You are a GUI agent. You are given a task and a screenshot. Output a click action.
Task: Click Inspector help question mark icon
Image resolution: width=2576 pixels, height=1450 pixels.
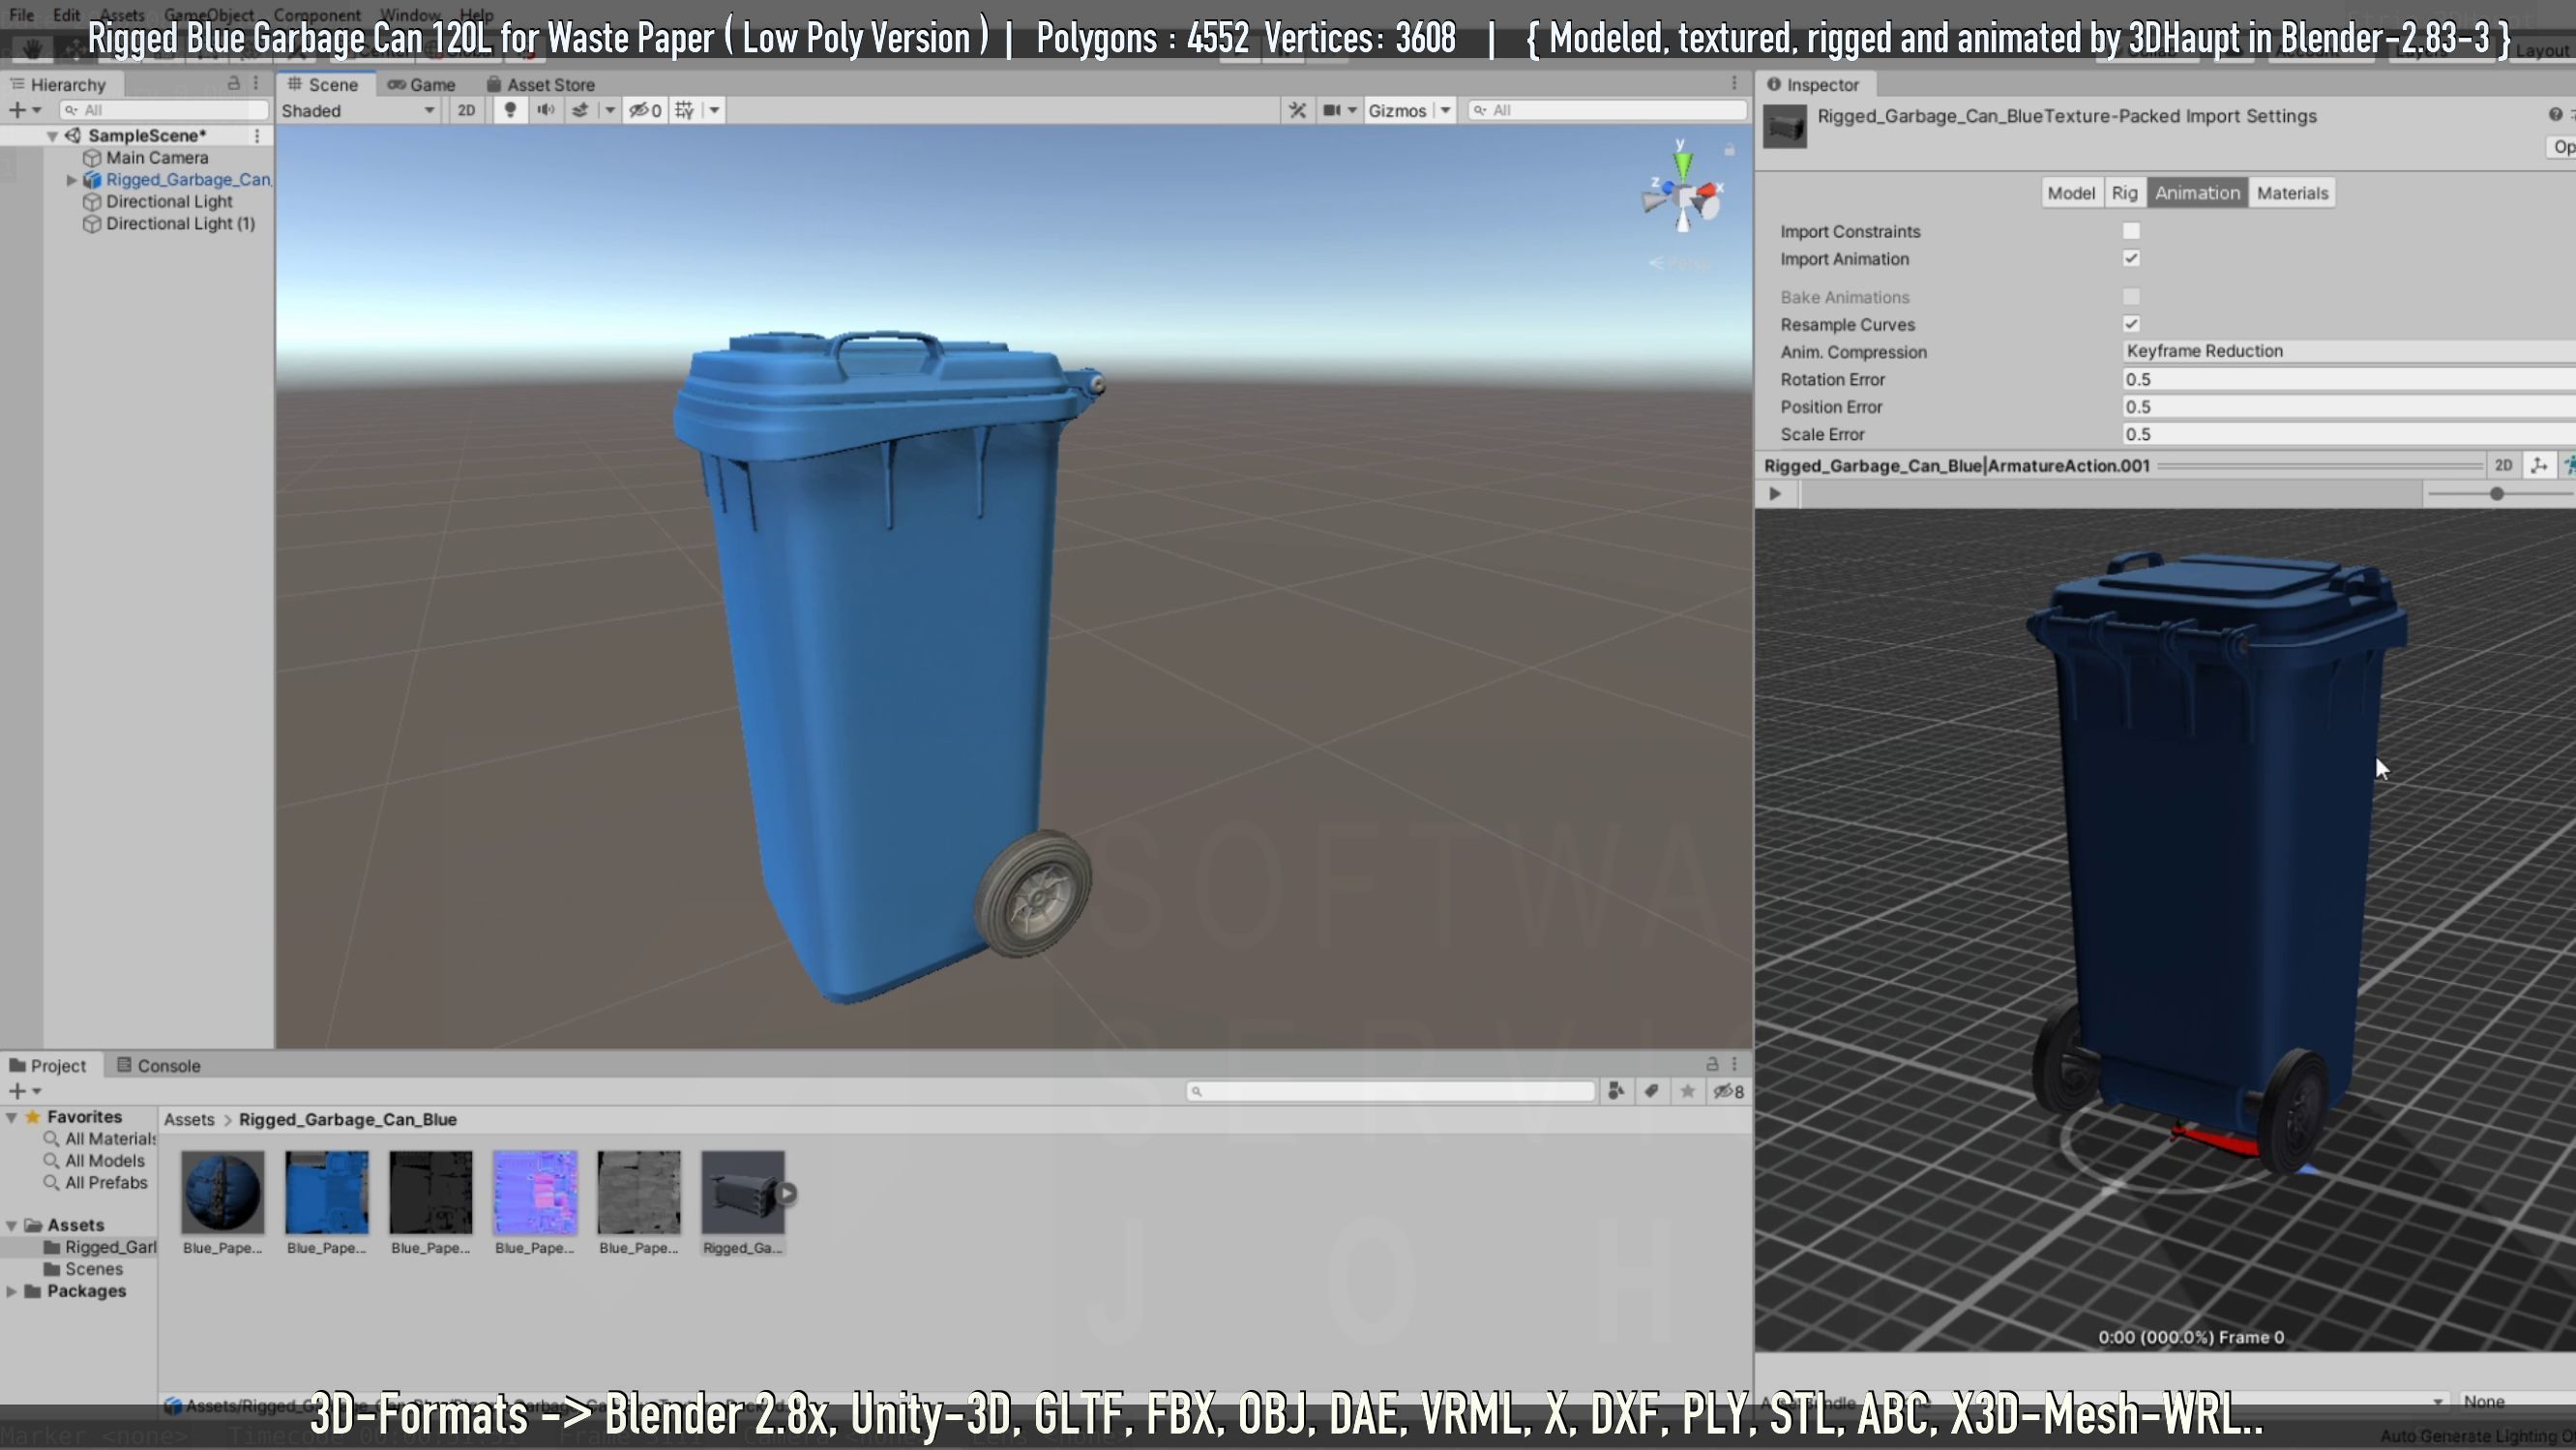(x=2555, y=115)
